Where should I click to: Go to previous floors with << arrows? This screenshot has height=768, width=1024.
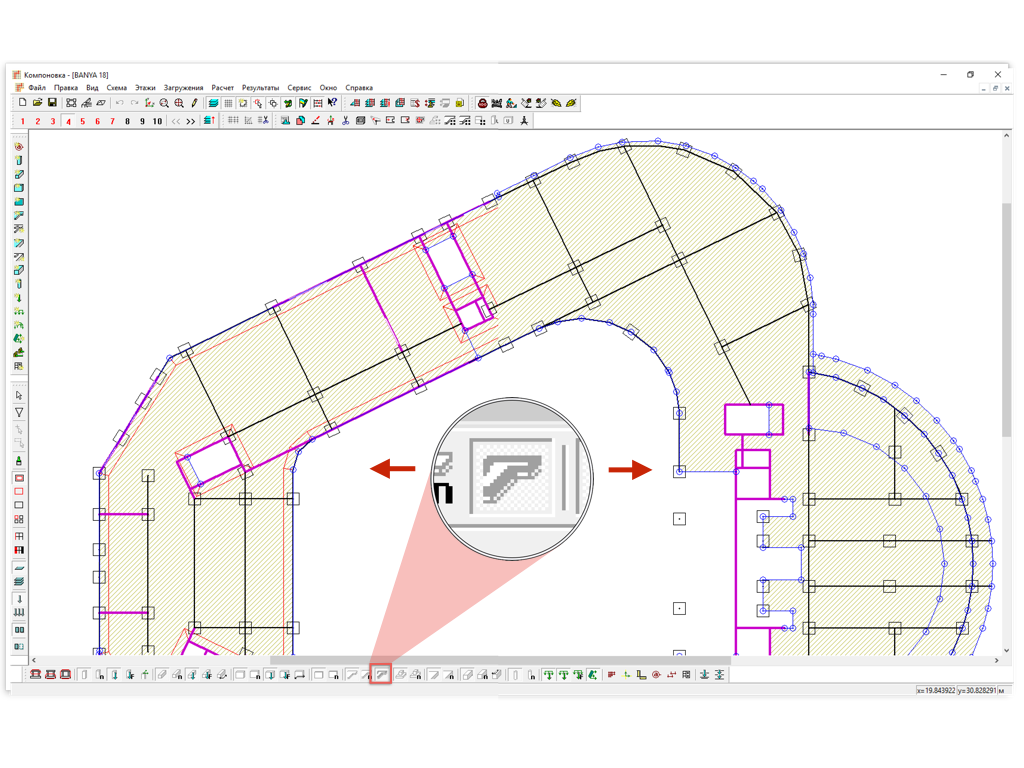(175, 121)
